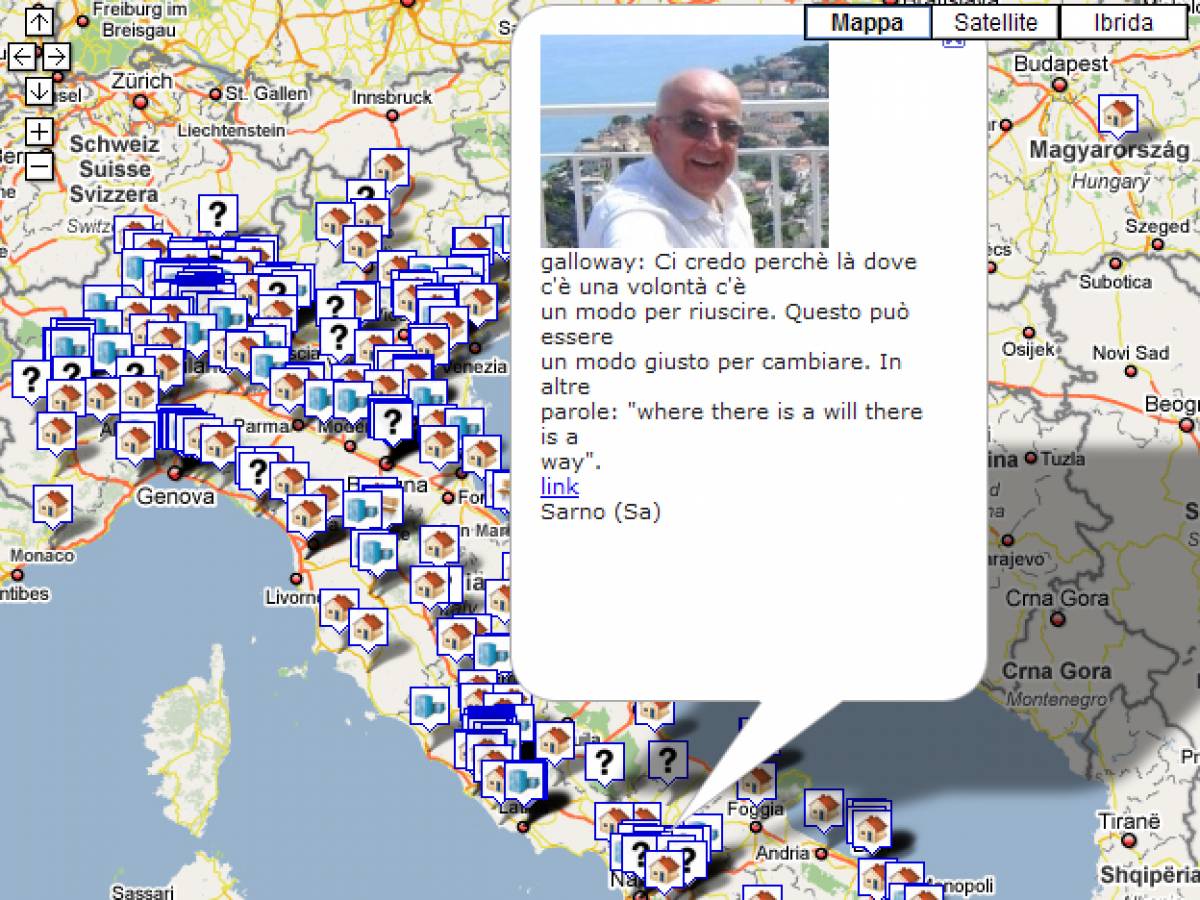Zoom in with the plus button
The image size is (1200, 900).
(x=39, y=131)
